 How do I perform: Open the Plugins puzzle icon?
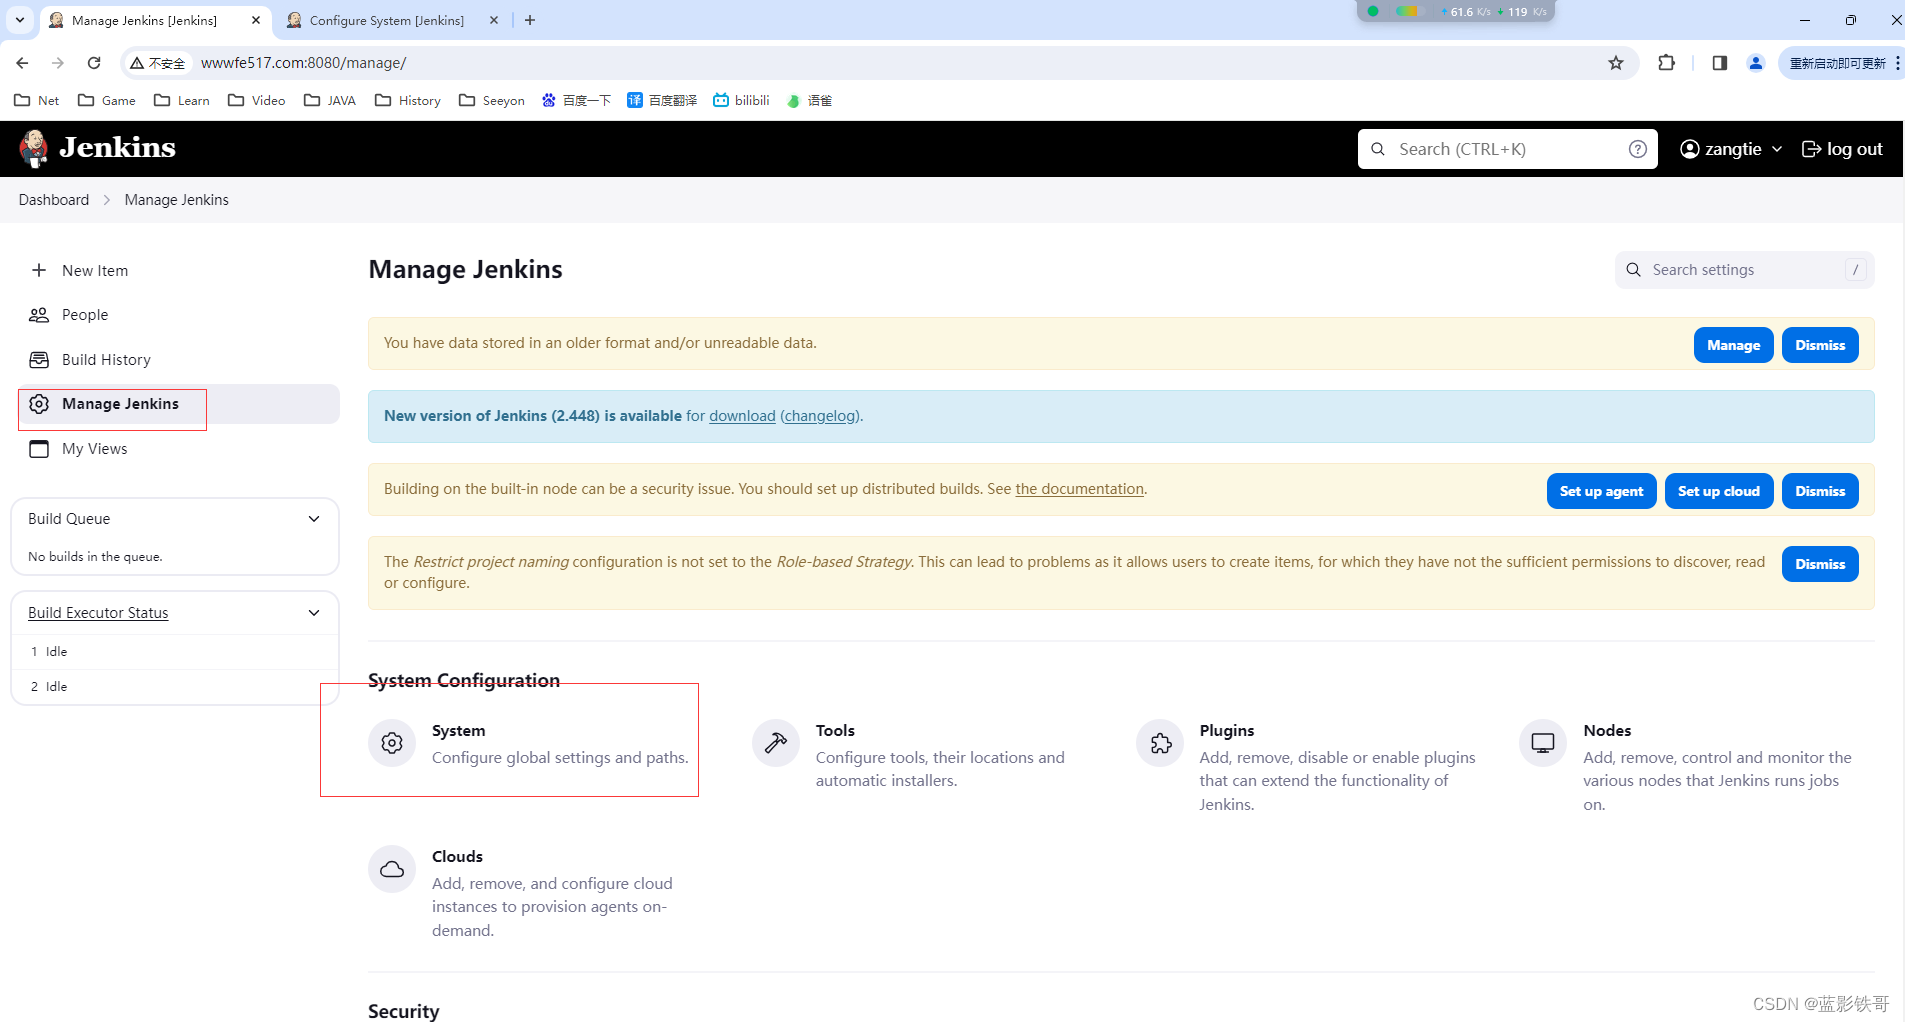(x=1160, y=743)
